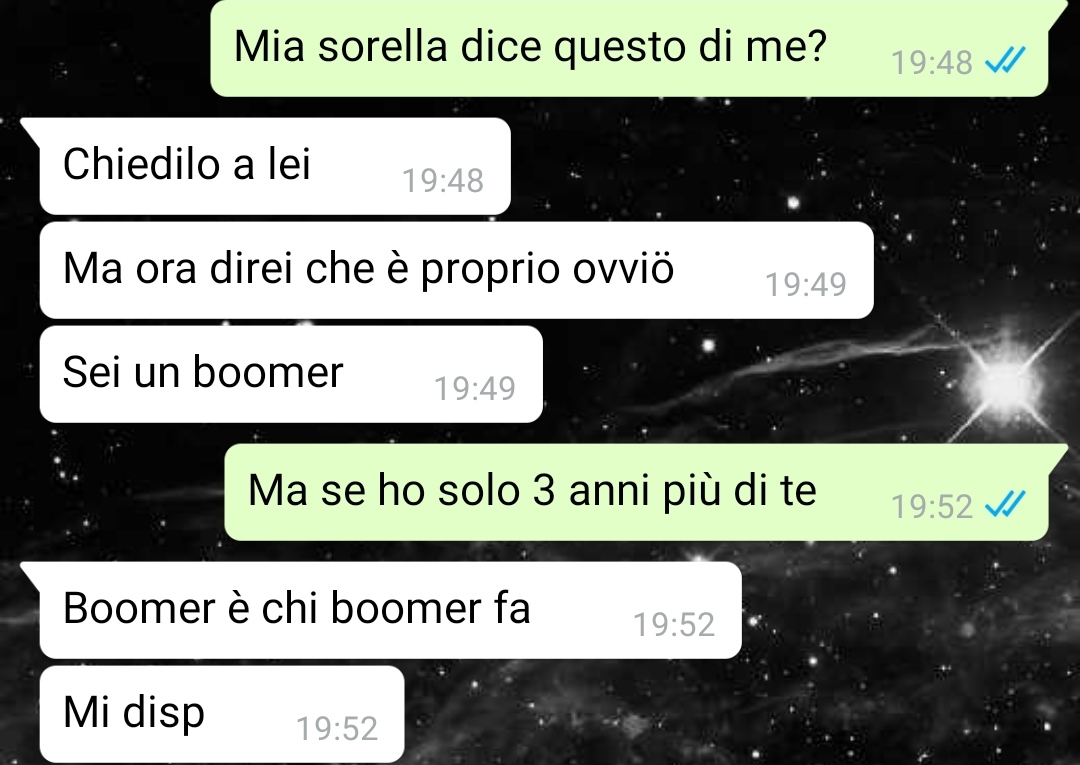Tap message 'Ma ora direi che è proprio ovviö'

coord(457,270)
